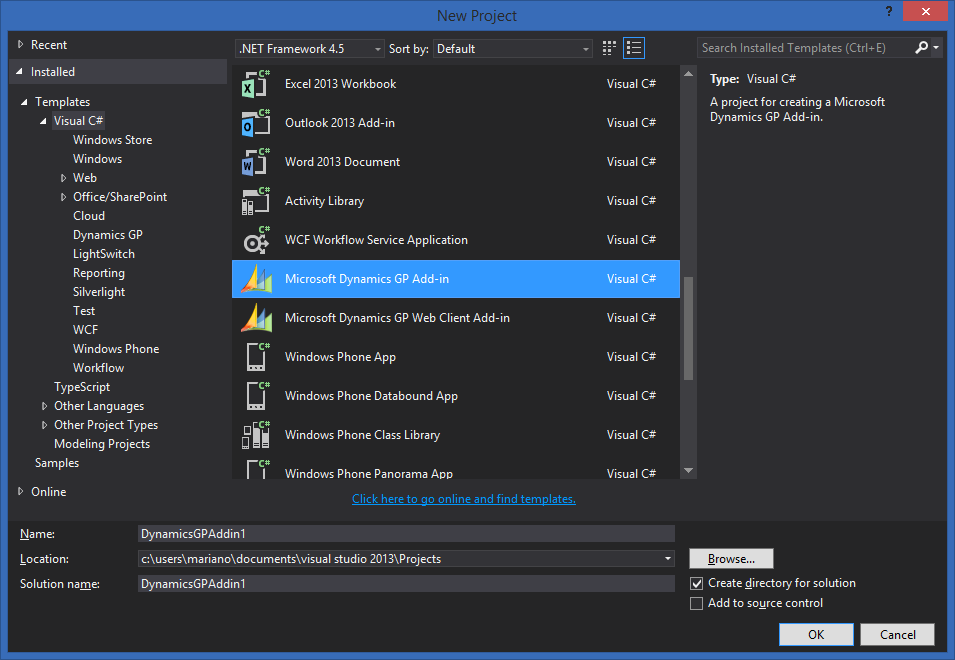Viewport: 955px width, 660px height.
Task: Open the dialog help question mark
Action: coord(888,13)
